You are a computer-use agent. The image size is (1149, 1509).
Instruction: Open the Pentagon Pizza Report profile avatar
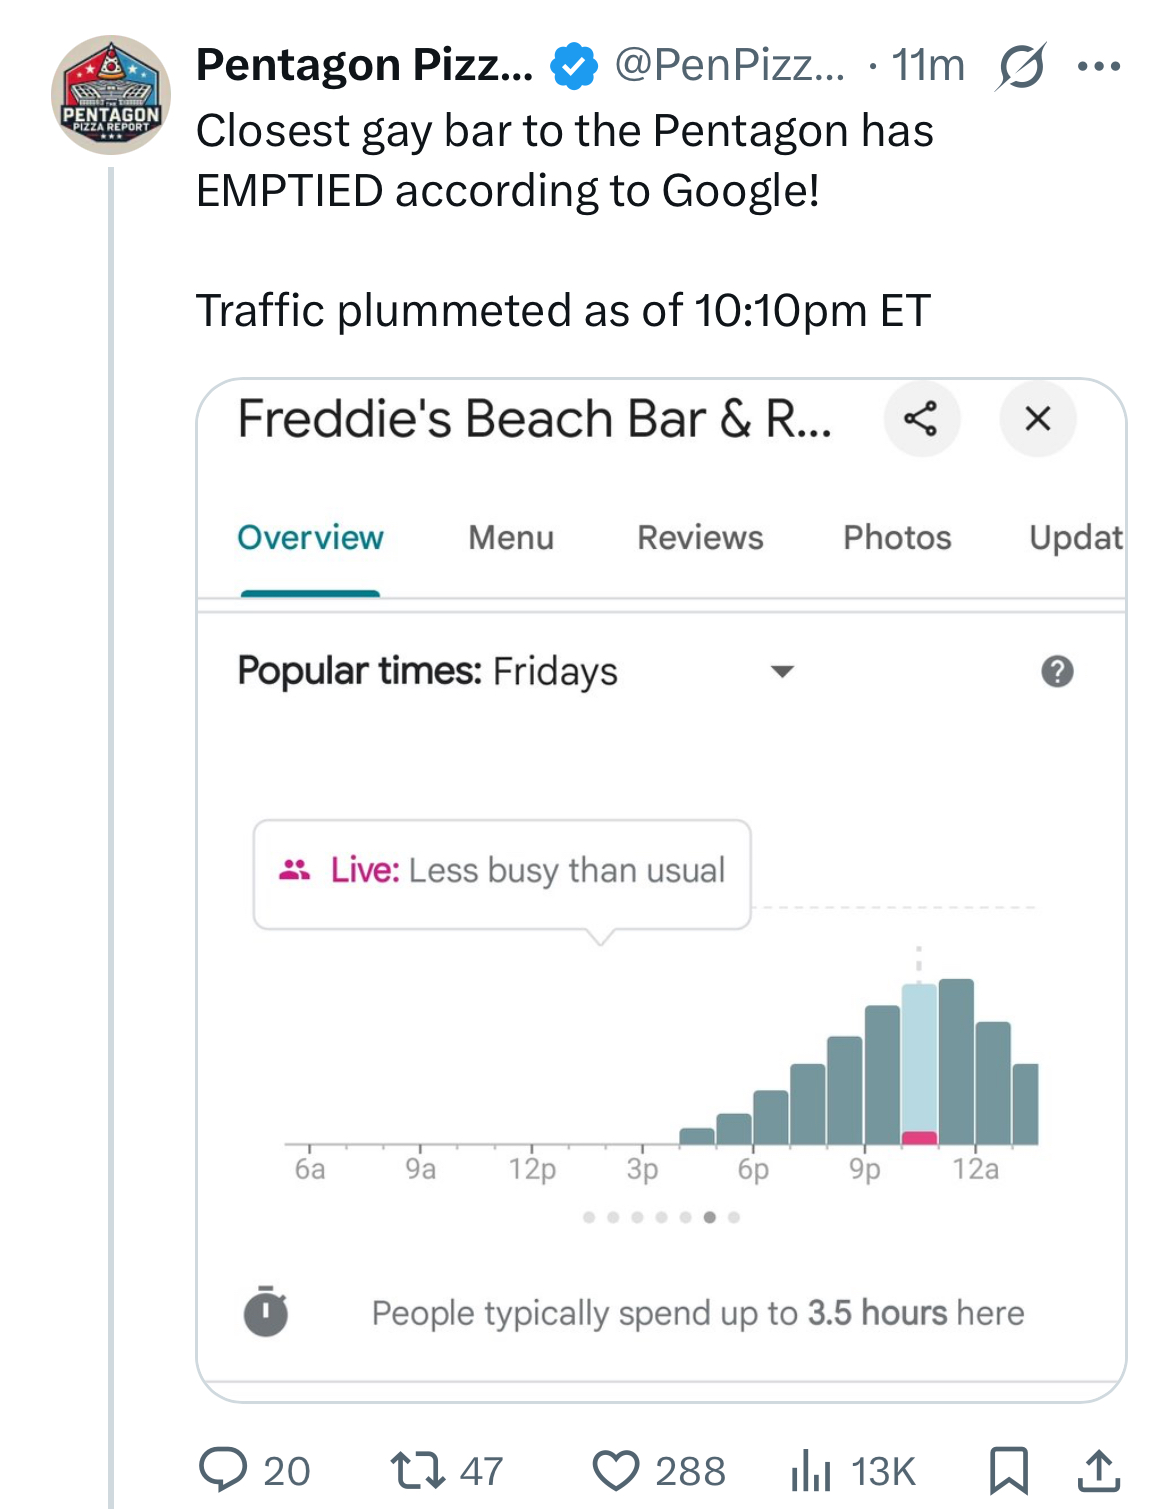(111, 95)
